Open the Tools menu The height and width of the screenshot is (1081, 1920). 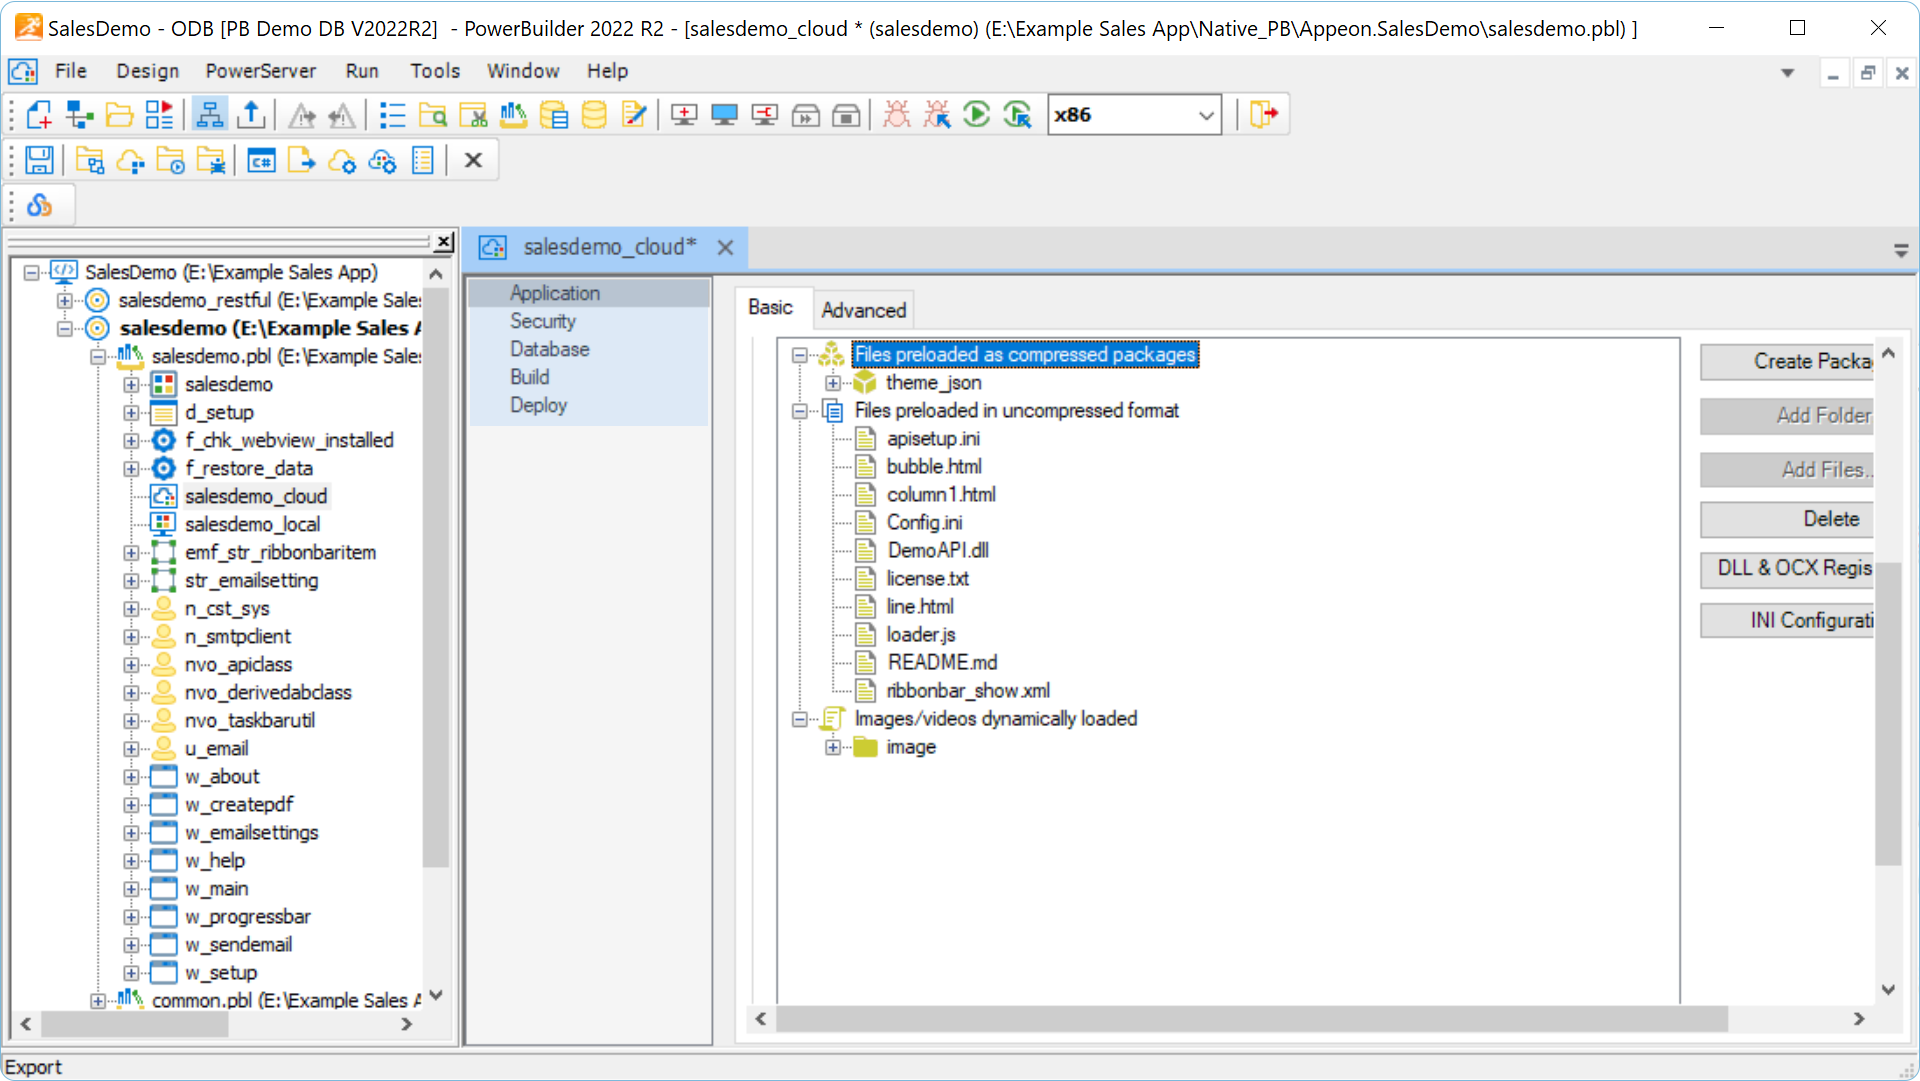(435, 71)
